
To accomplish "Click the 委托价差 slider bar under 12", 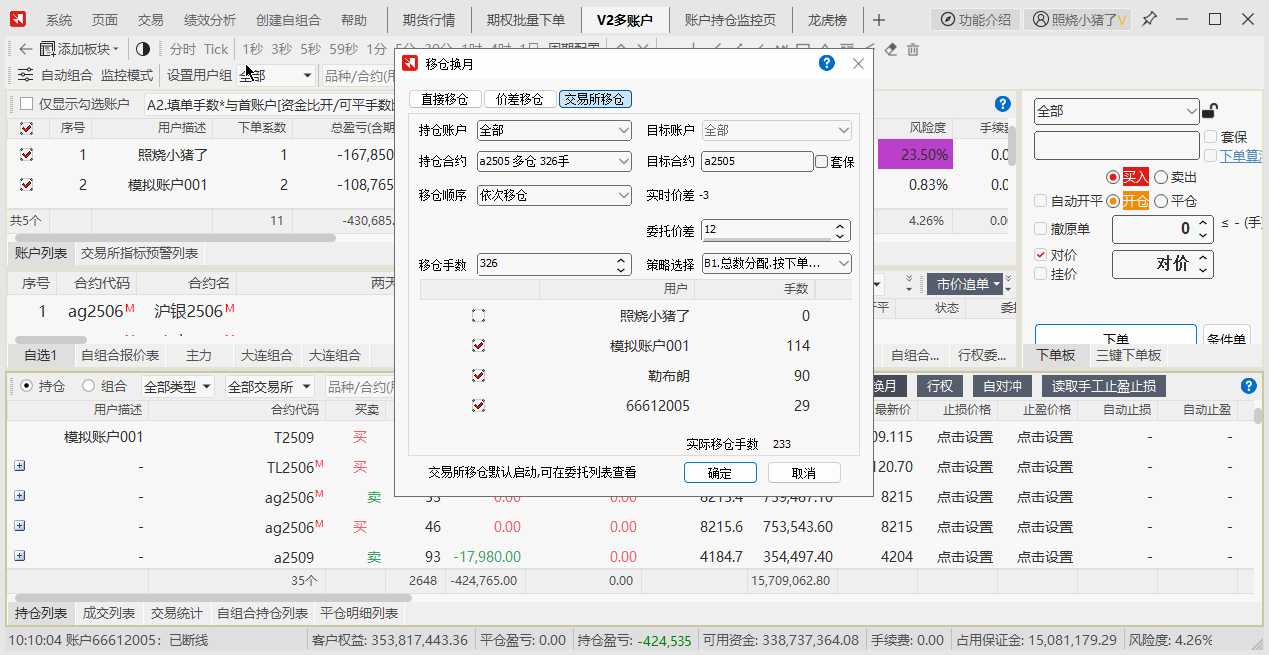I will tap(767, 240).
